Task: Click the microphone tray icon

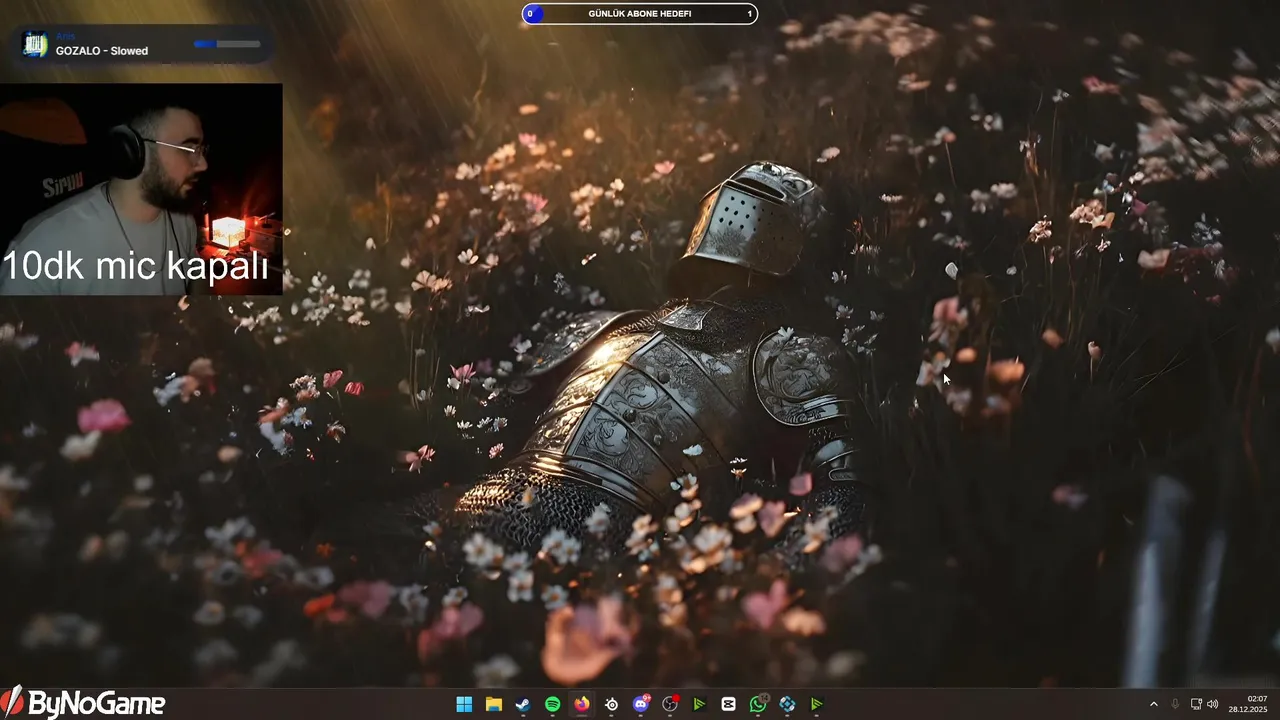Action: [x=1175, y=704]
